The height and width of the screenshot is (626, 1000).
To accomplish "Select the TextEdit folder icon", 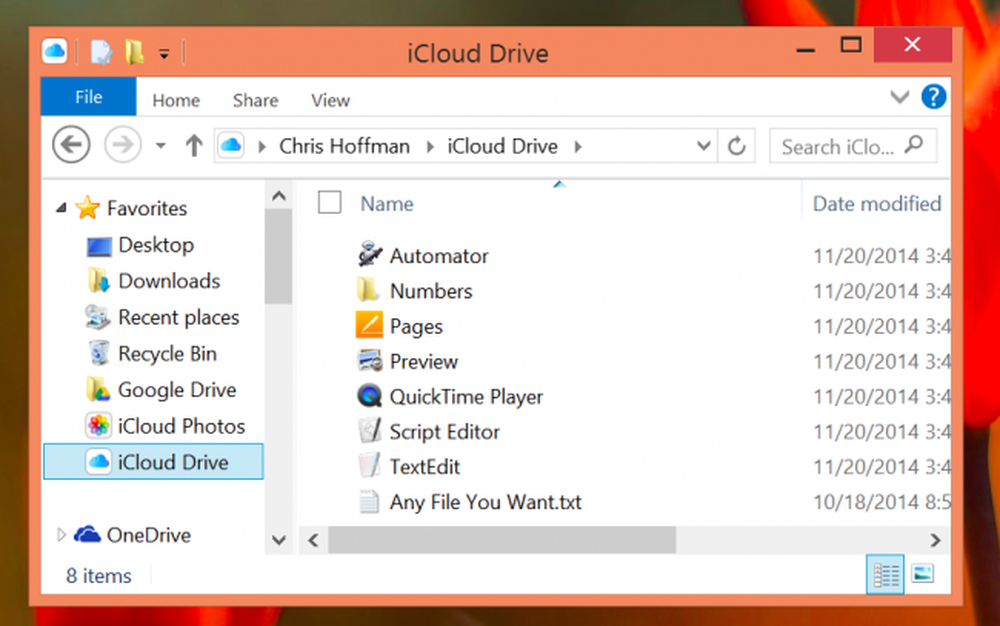I will pyautogui.click(x=369, y=465).
